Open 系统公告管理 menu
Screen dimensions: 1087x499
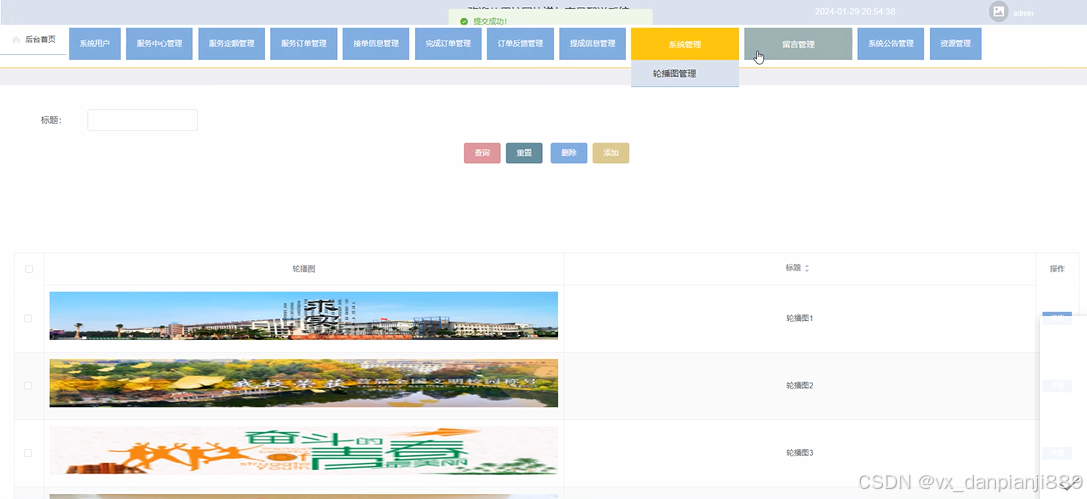pos(891,44)
